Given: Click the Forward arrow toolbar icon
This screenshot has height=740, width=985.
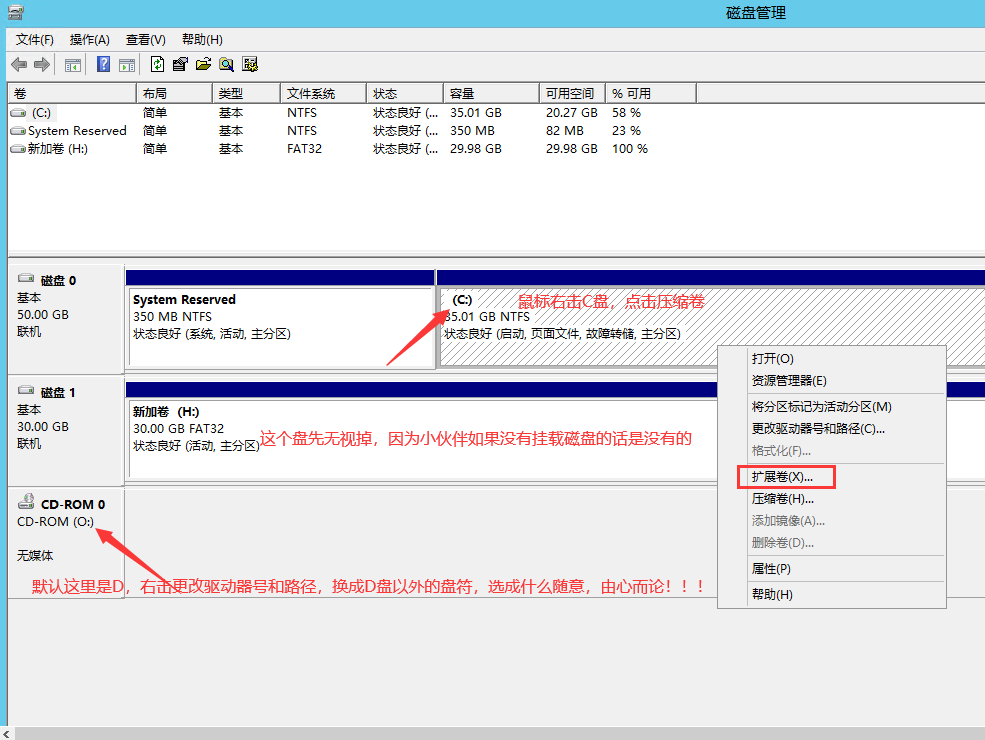Looking at the screenshot, I should click(42, 65).
